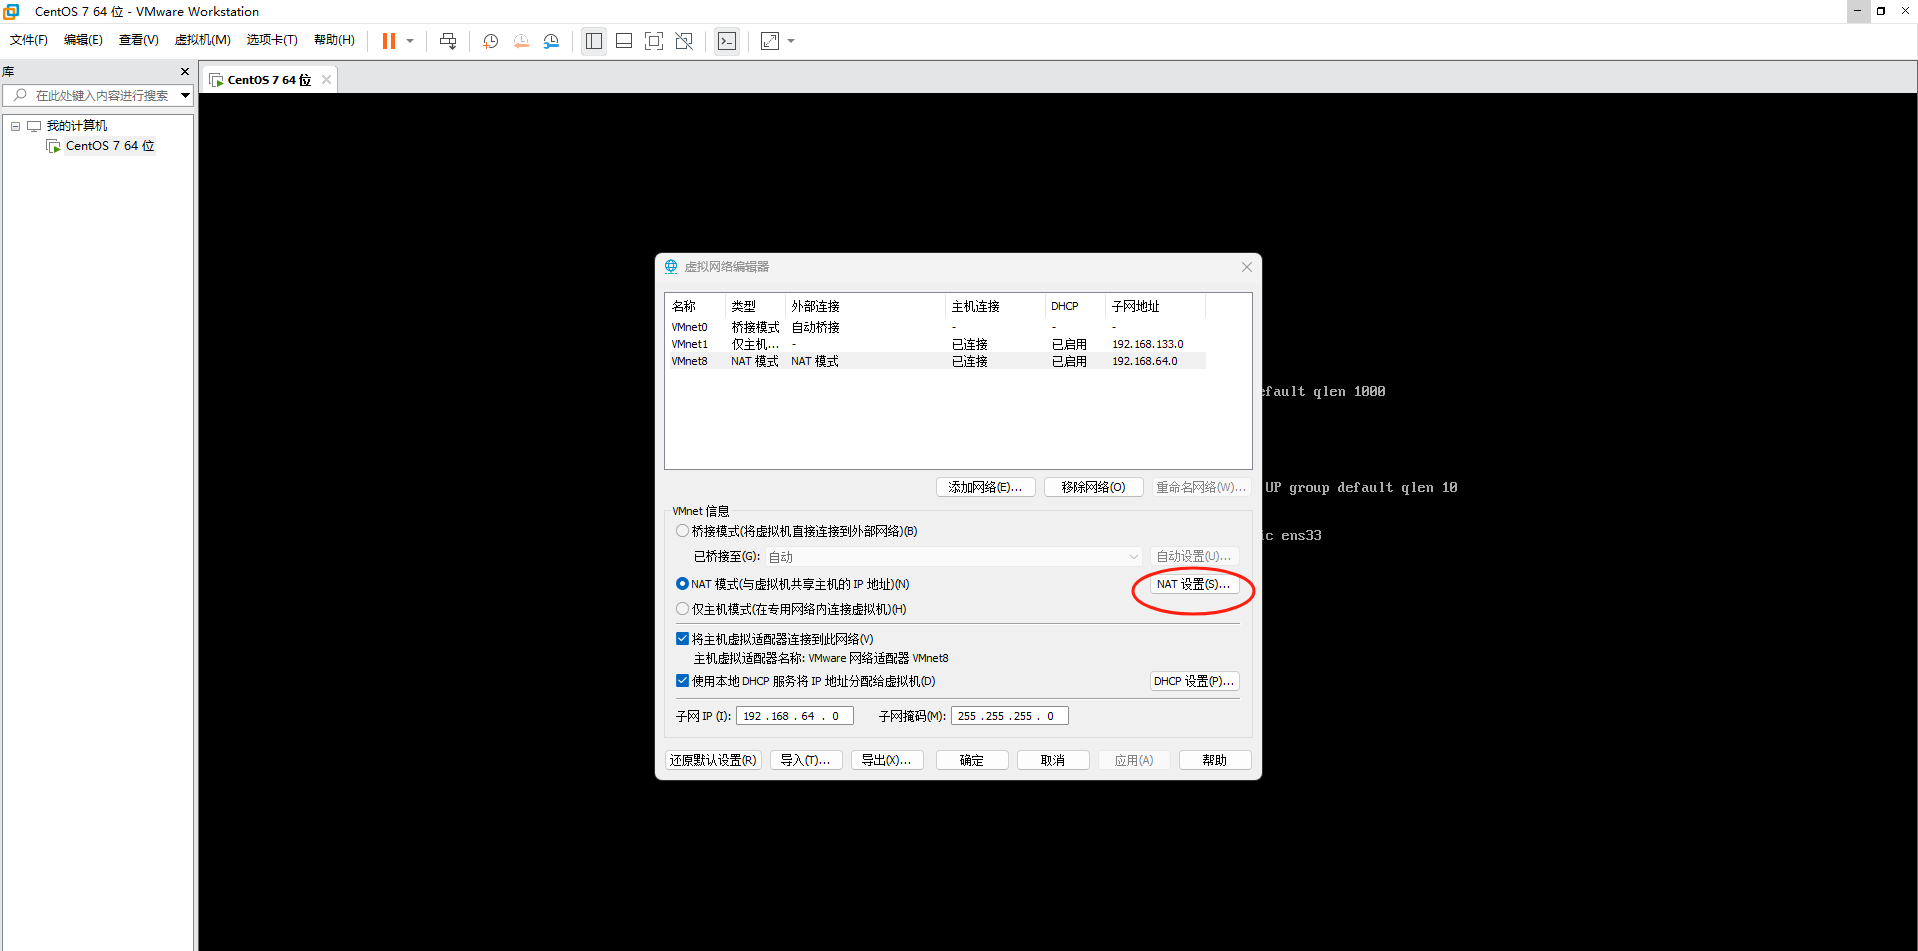Image resolution: width=1918 pixels, height=951 pixels.
Task: Take a snapshot of this virtual machine
Action: tap(491, 41)
